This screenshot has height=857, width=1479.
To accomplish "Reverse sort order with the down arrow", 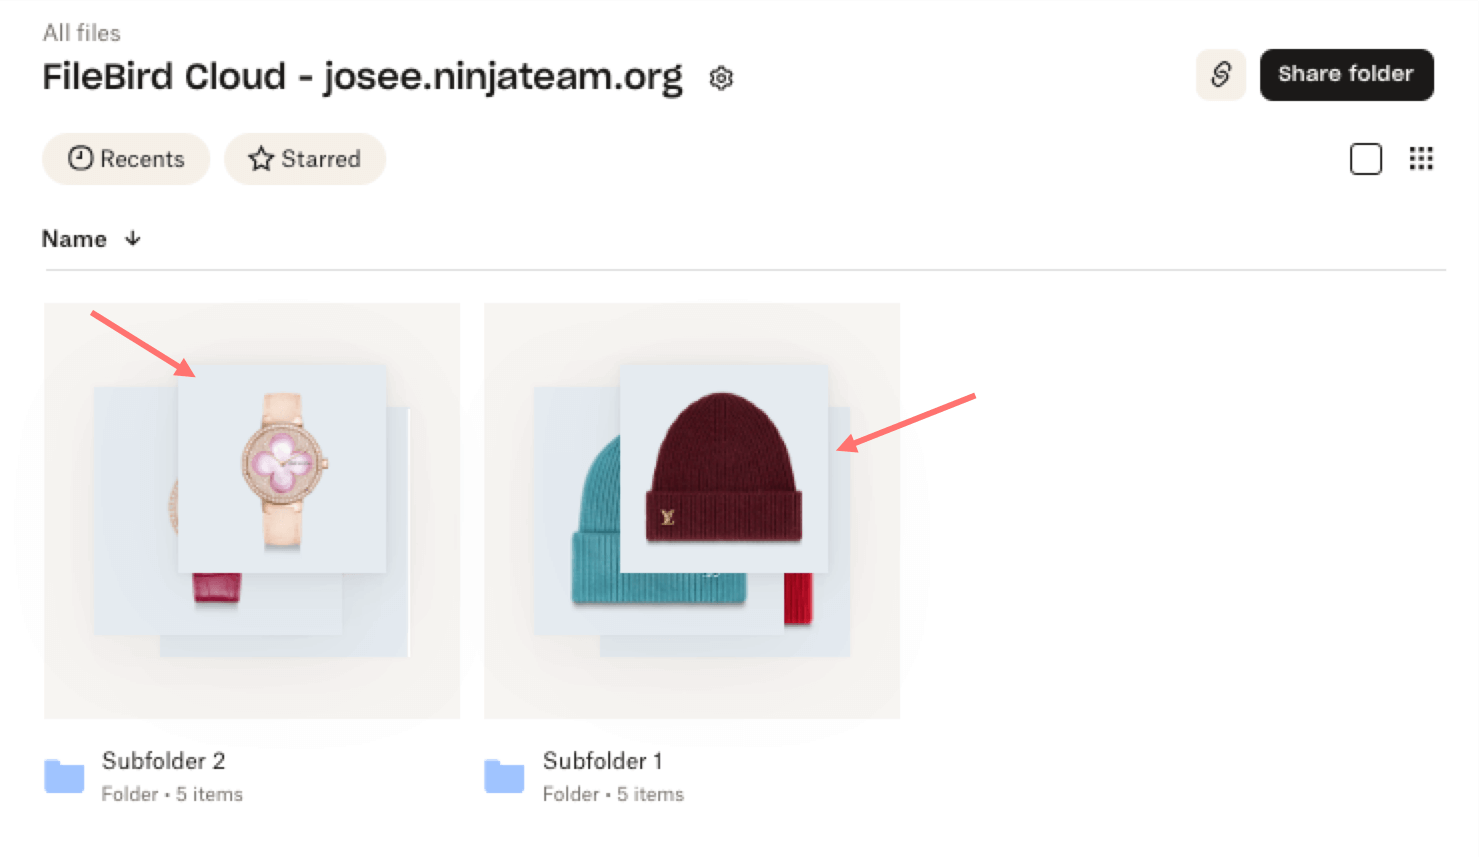I will (133, 239).
